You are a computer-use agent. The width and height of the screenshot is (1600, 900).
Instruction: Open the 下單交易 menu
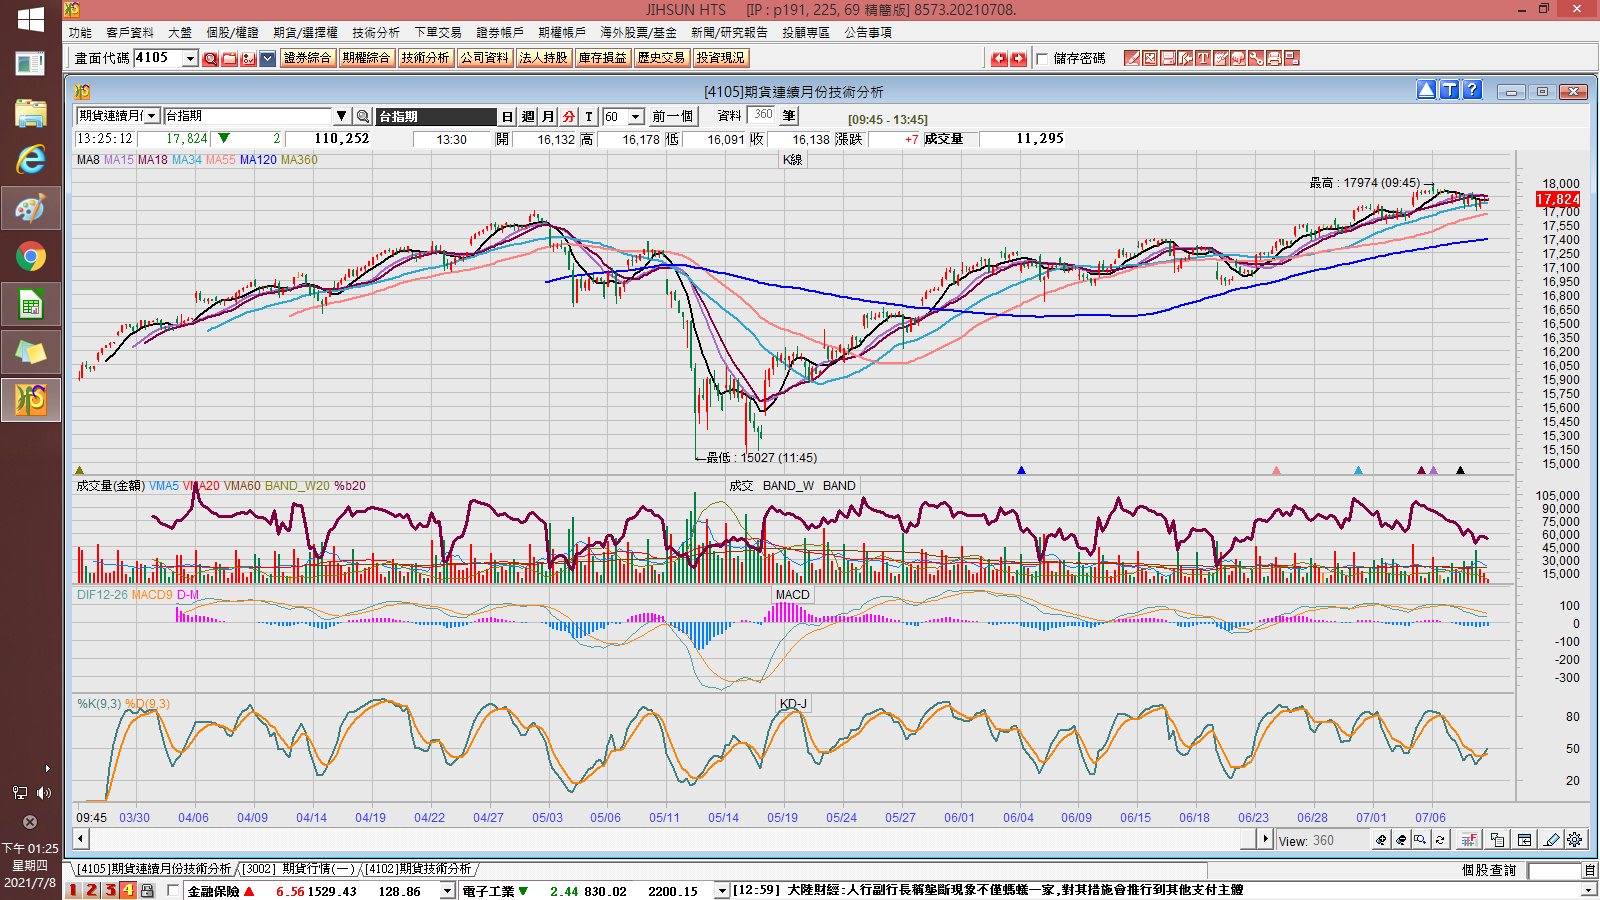click(x=438, y=33)
